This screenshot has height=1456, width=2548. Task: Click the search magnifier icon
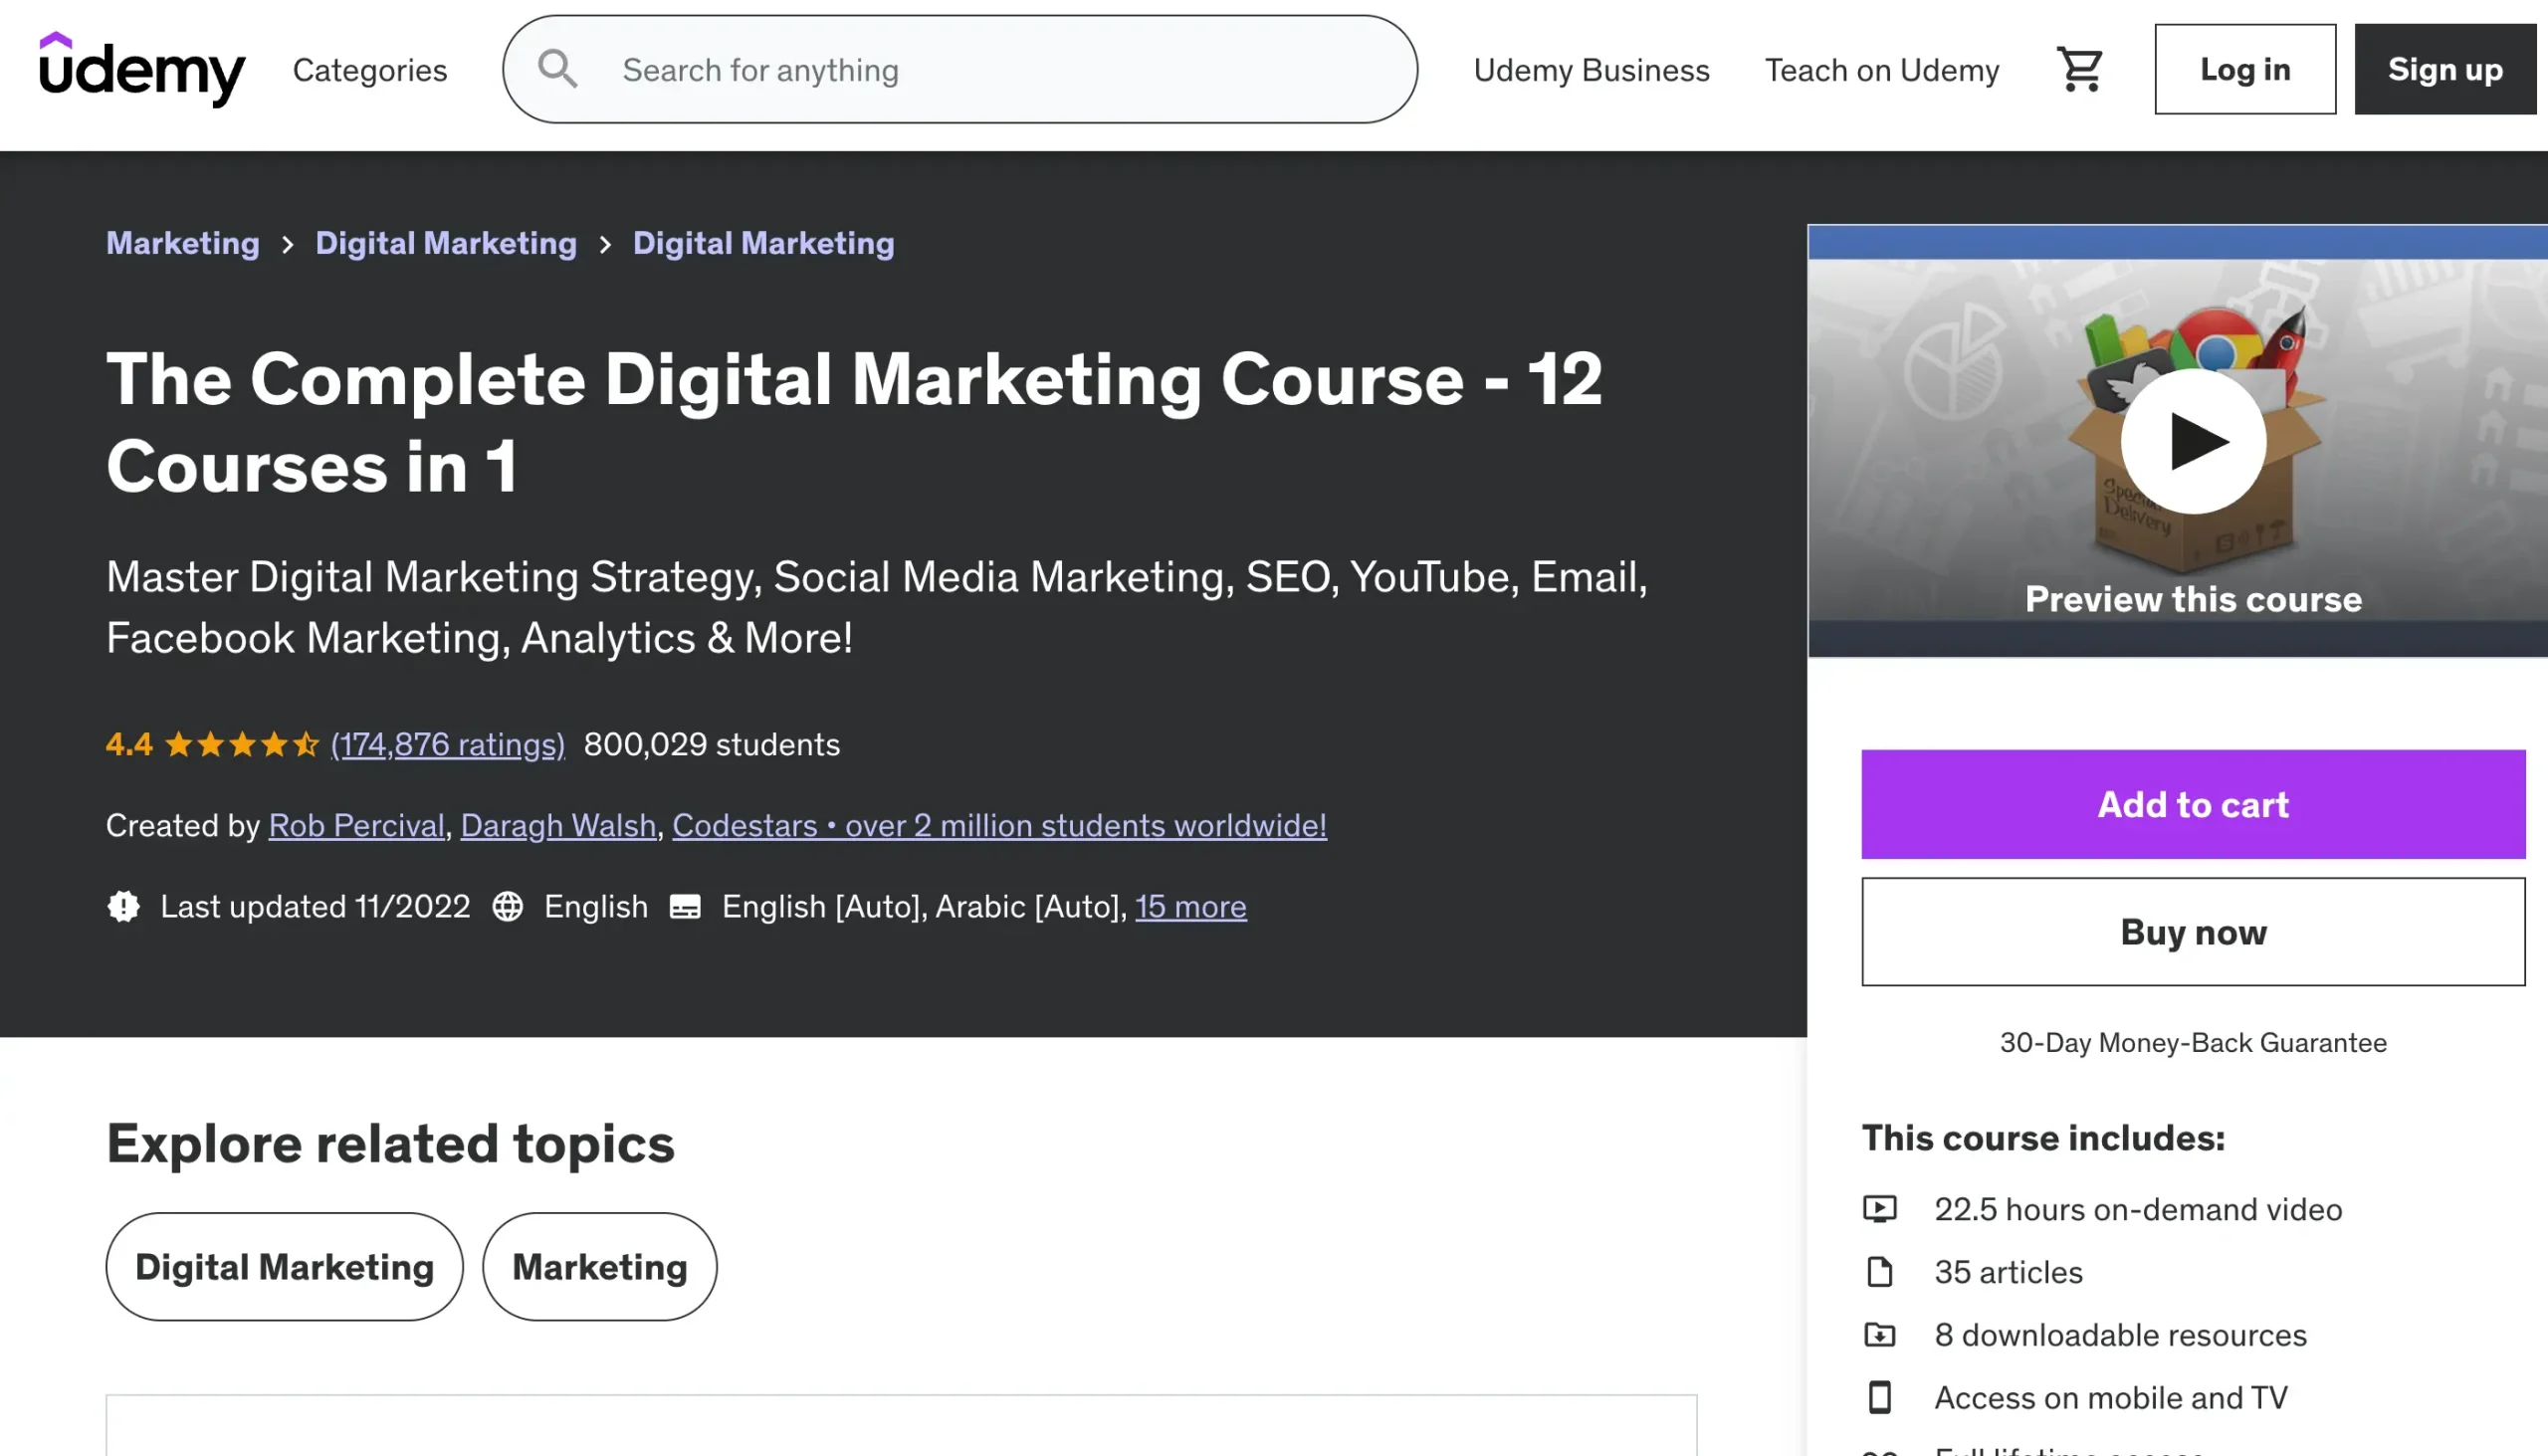(557, 69)
